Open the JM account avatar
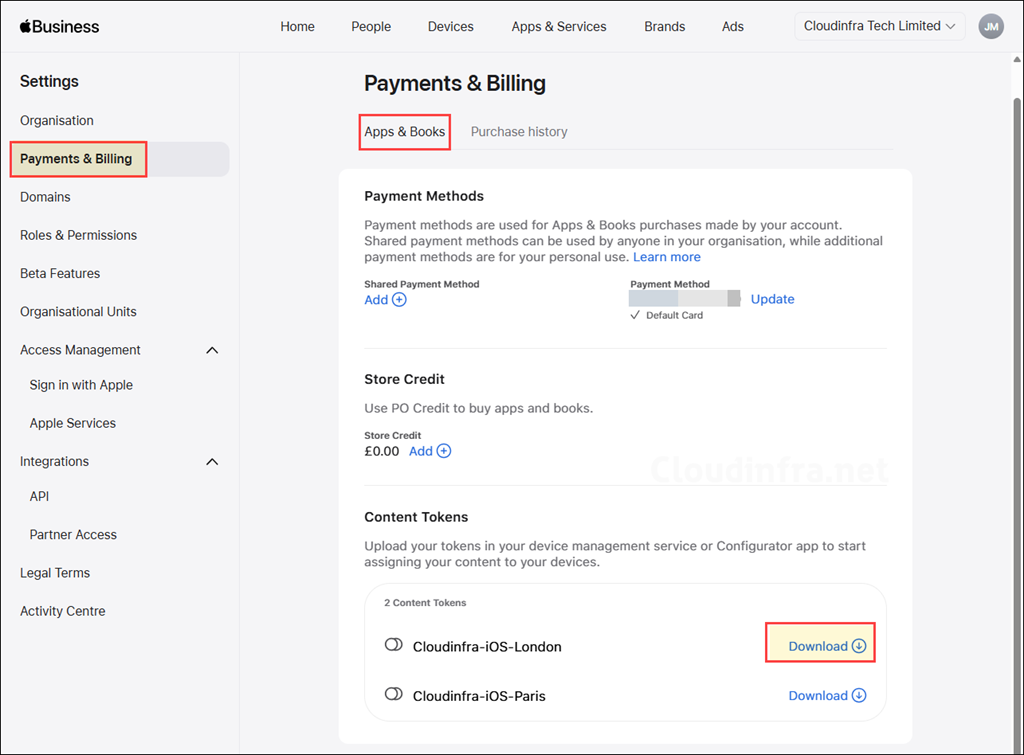Image resolution: width=1024 pixels, height=755 pixels. coord(991,27)
